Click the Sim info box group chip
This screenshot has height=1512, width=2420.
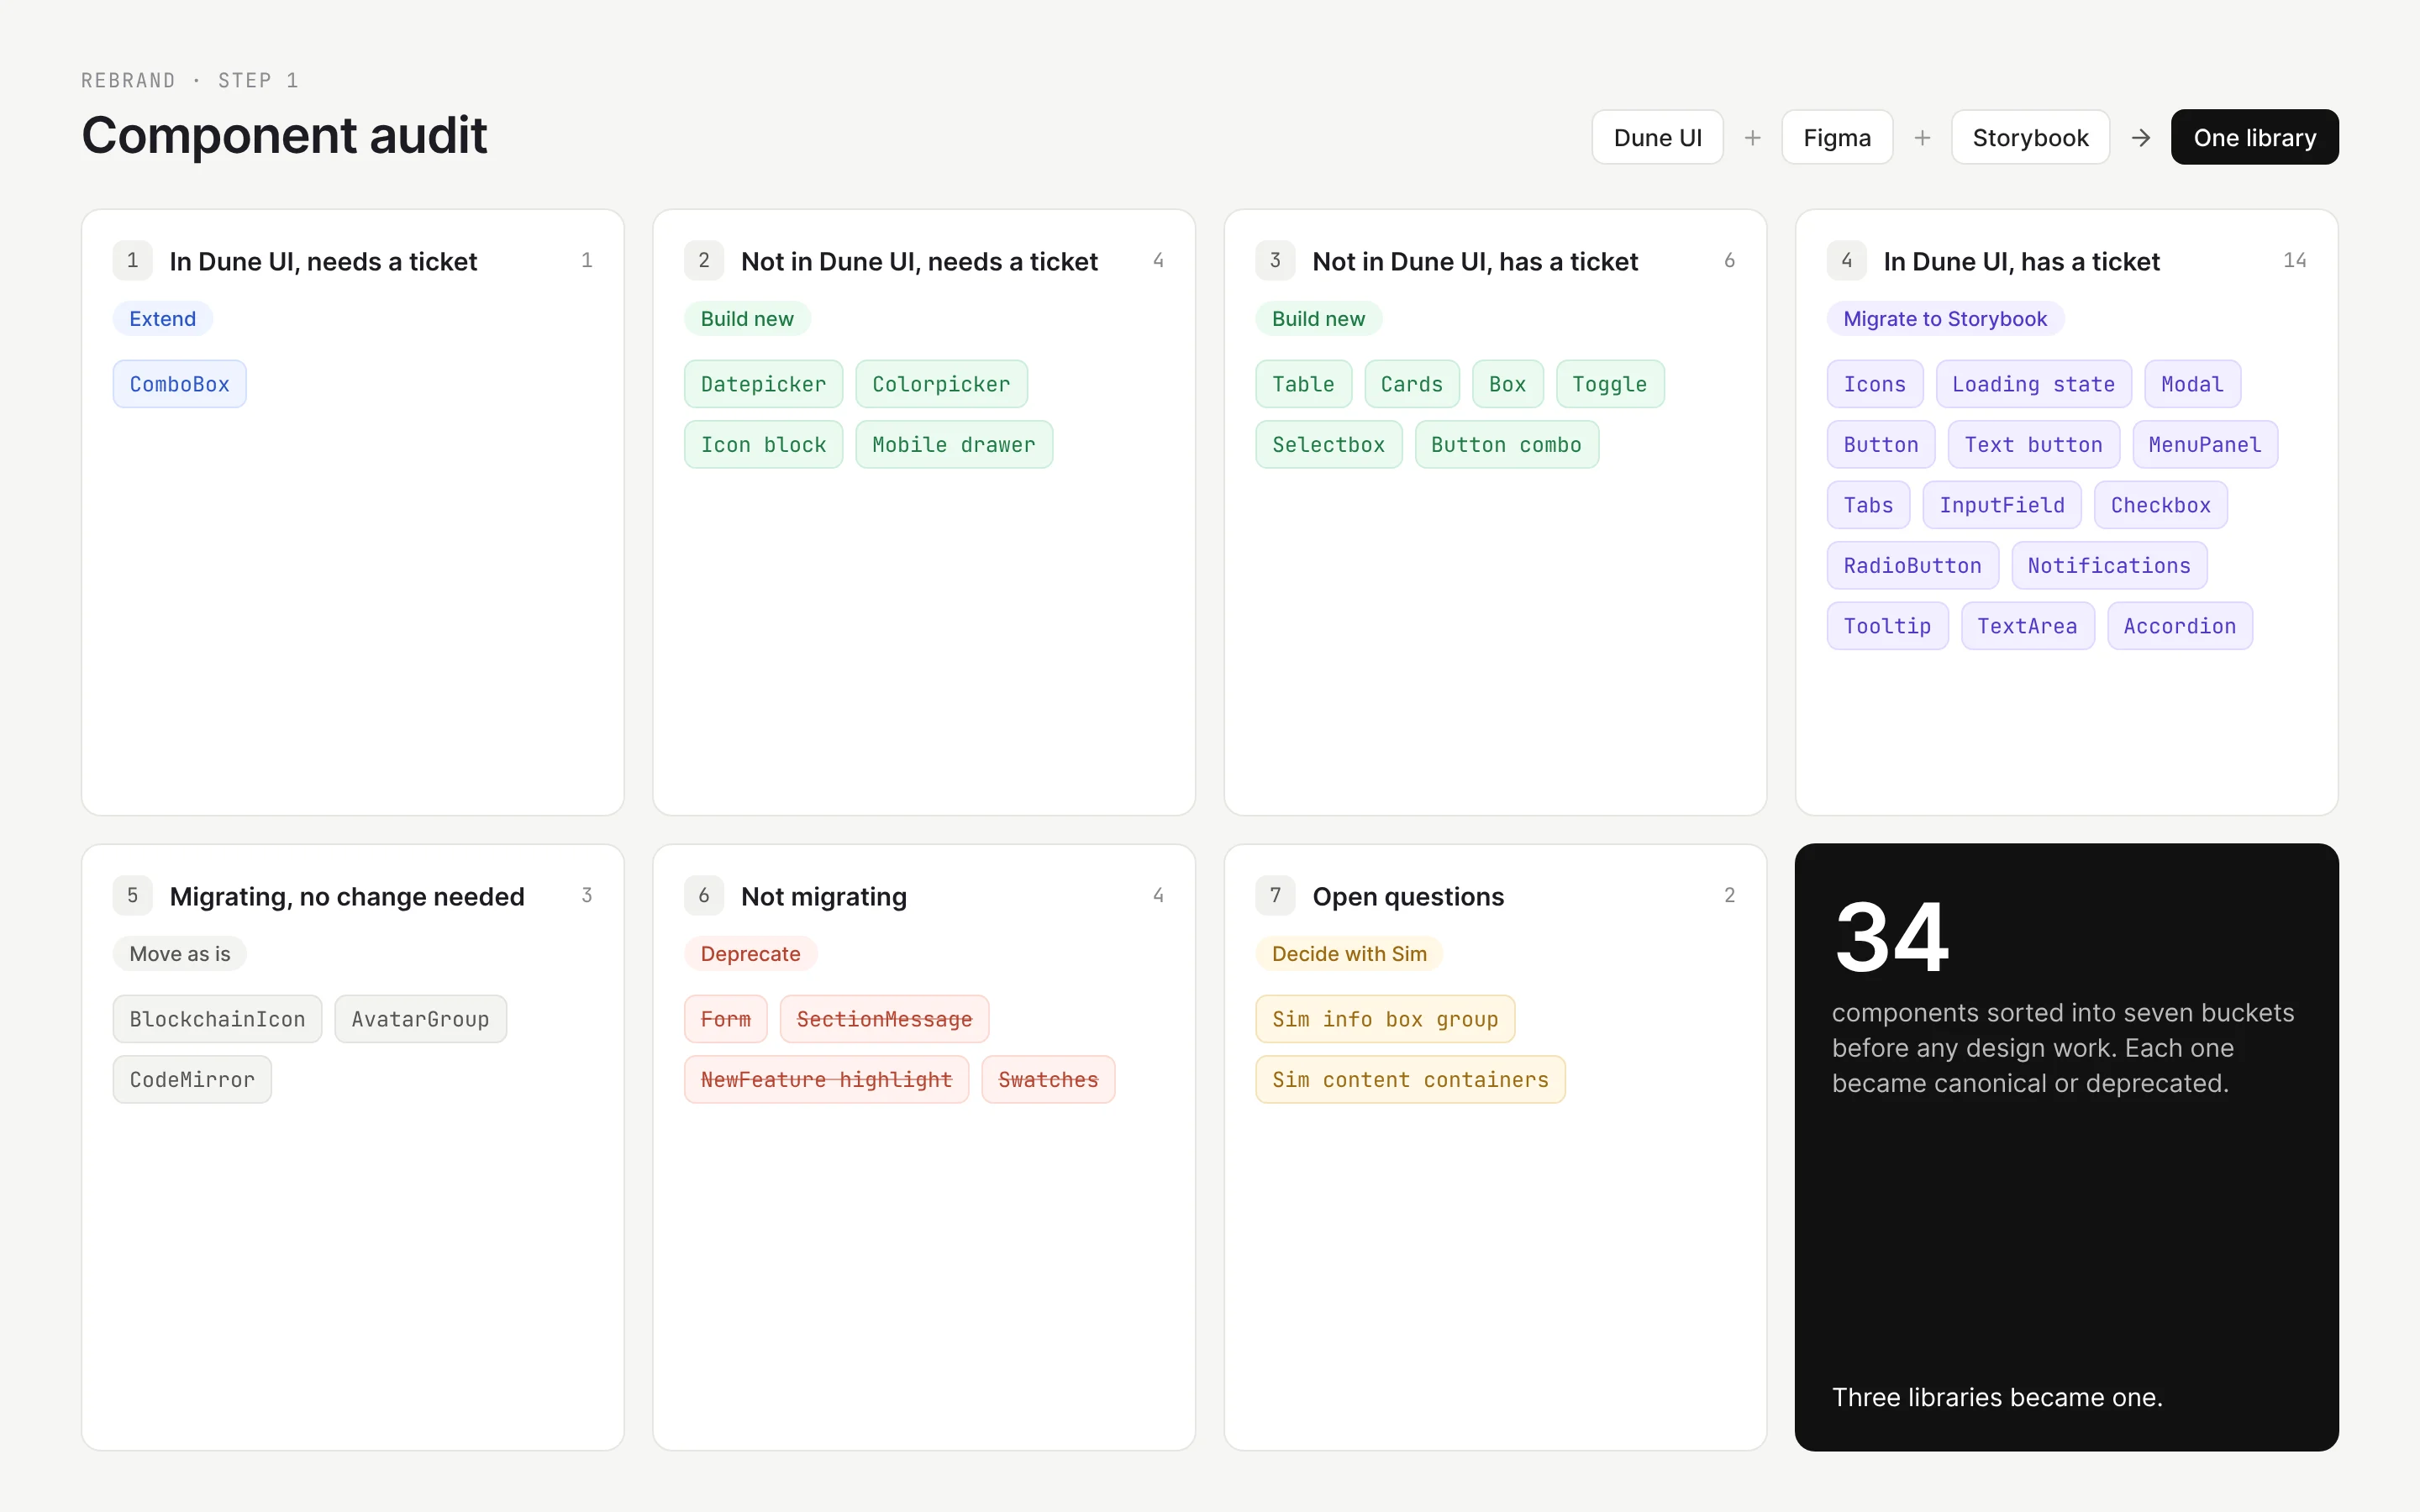click(1385, 1019)
